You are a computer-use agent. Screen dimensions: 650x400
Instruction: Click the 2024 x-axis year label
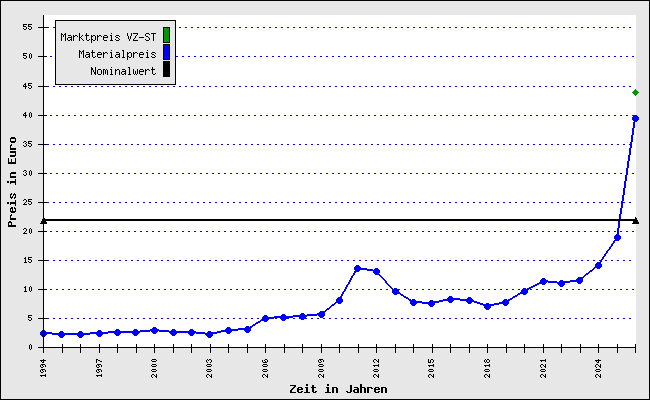point(599,366)
